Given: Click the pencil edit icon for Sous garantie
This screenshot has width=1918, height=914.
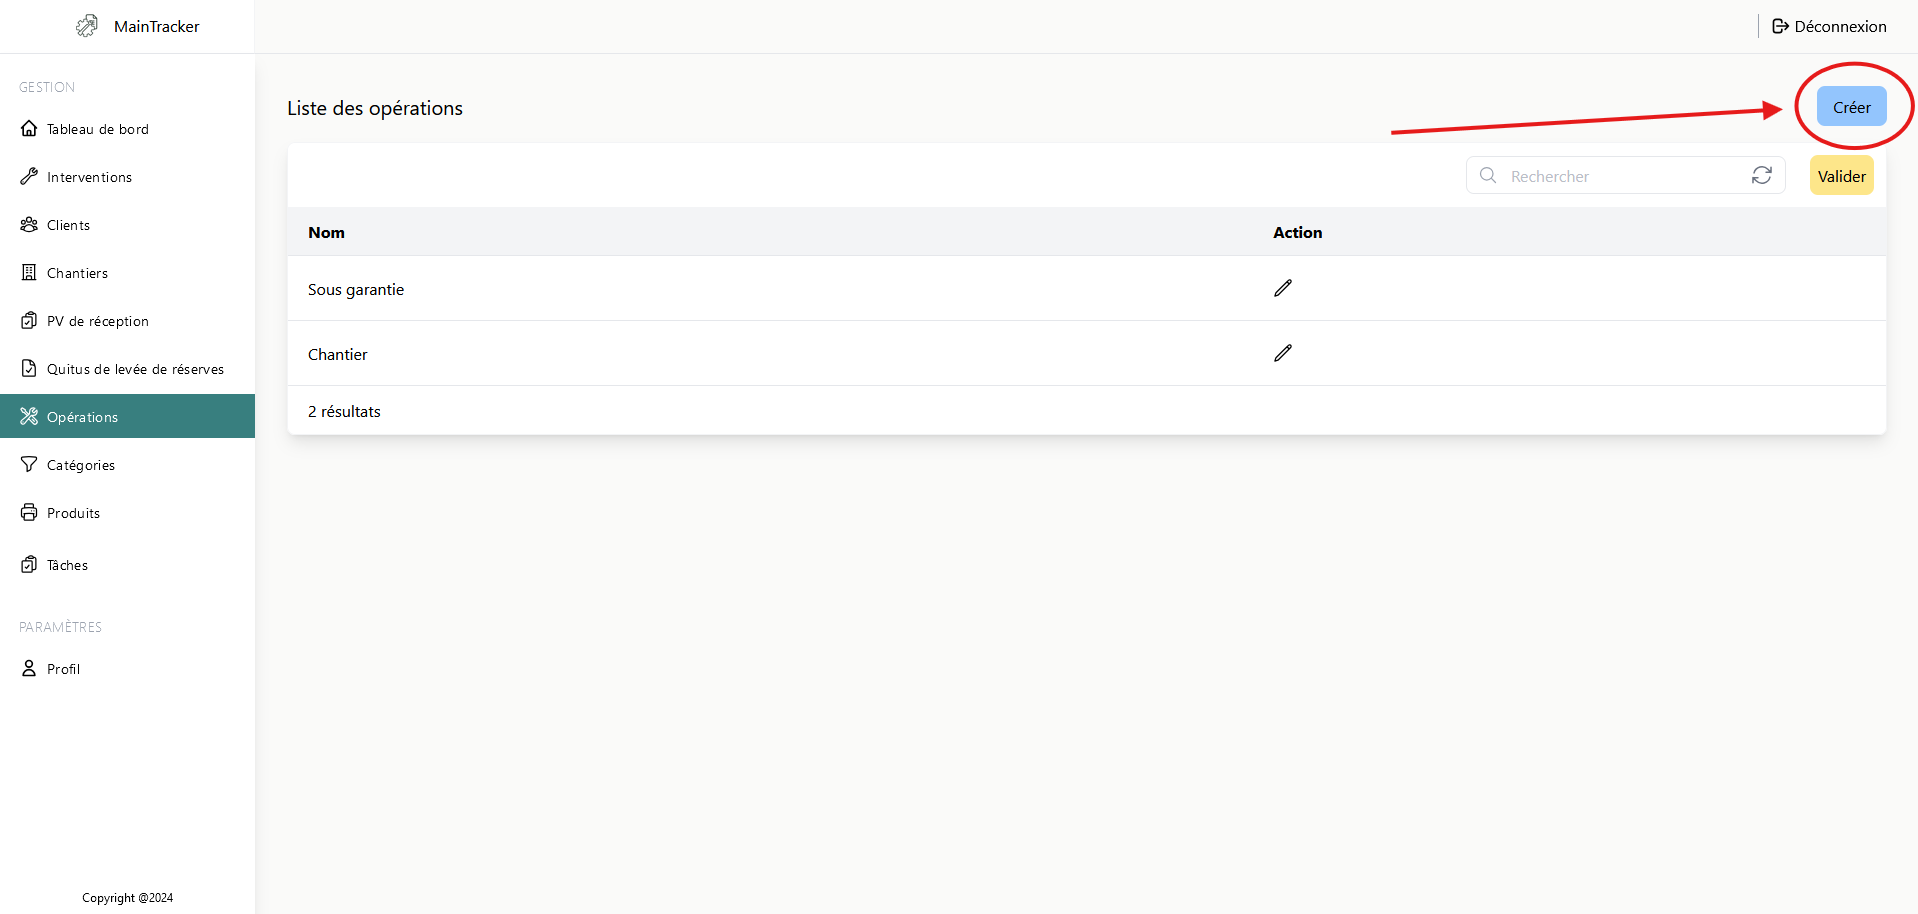Looking at the screenshot, I should [x=1283, y=288].
